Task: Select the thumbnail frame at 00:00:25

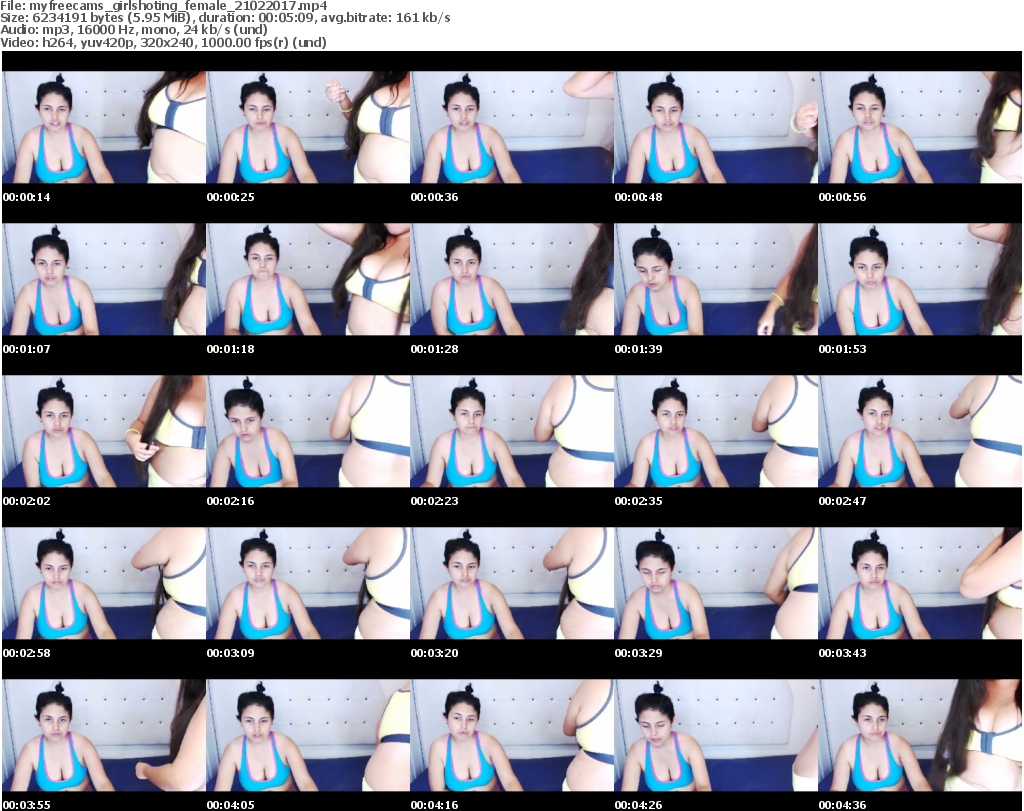Action: 308,127
